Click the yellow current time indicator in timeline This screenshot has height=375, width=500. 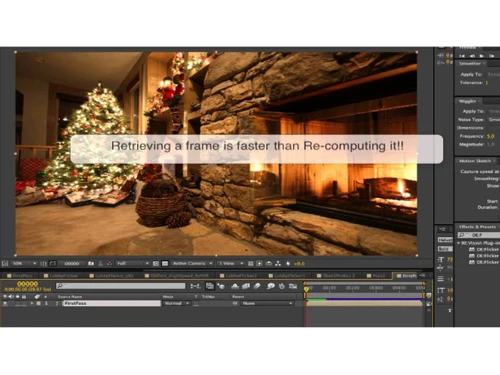tap(306, 289)
